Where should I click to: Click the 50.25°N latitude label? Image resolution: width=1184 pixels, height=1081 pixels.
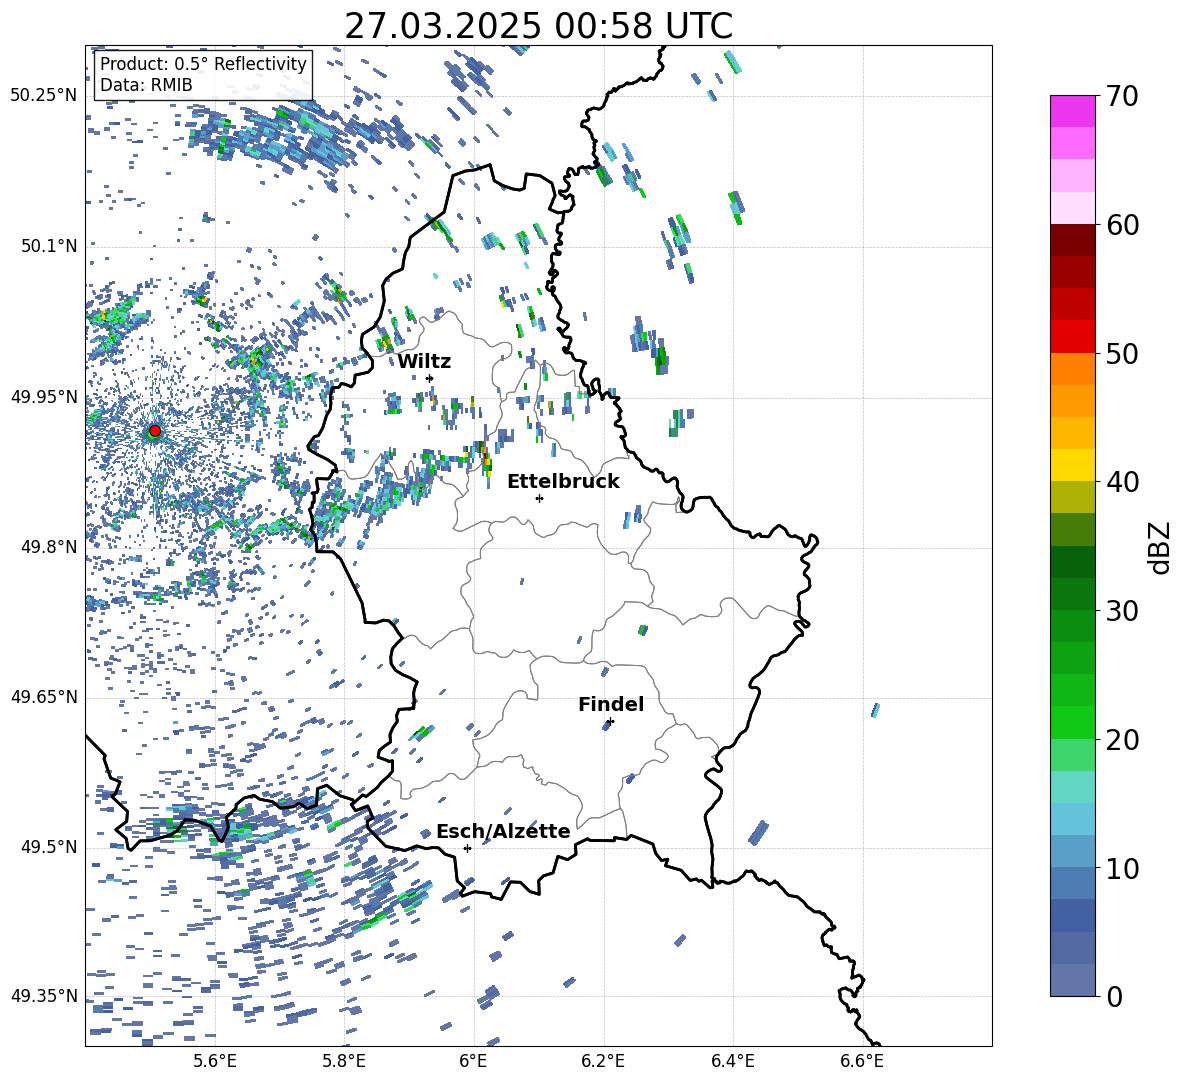[44, 96]
